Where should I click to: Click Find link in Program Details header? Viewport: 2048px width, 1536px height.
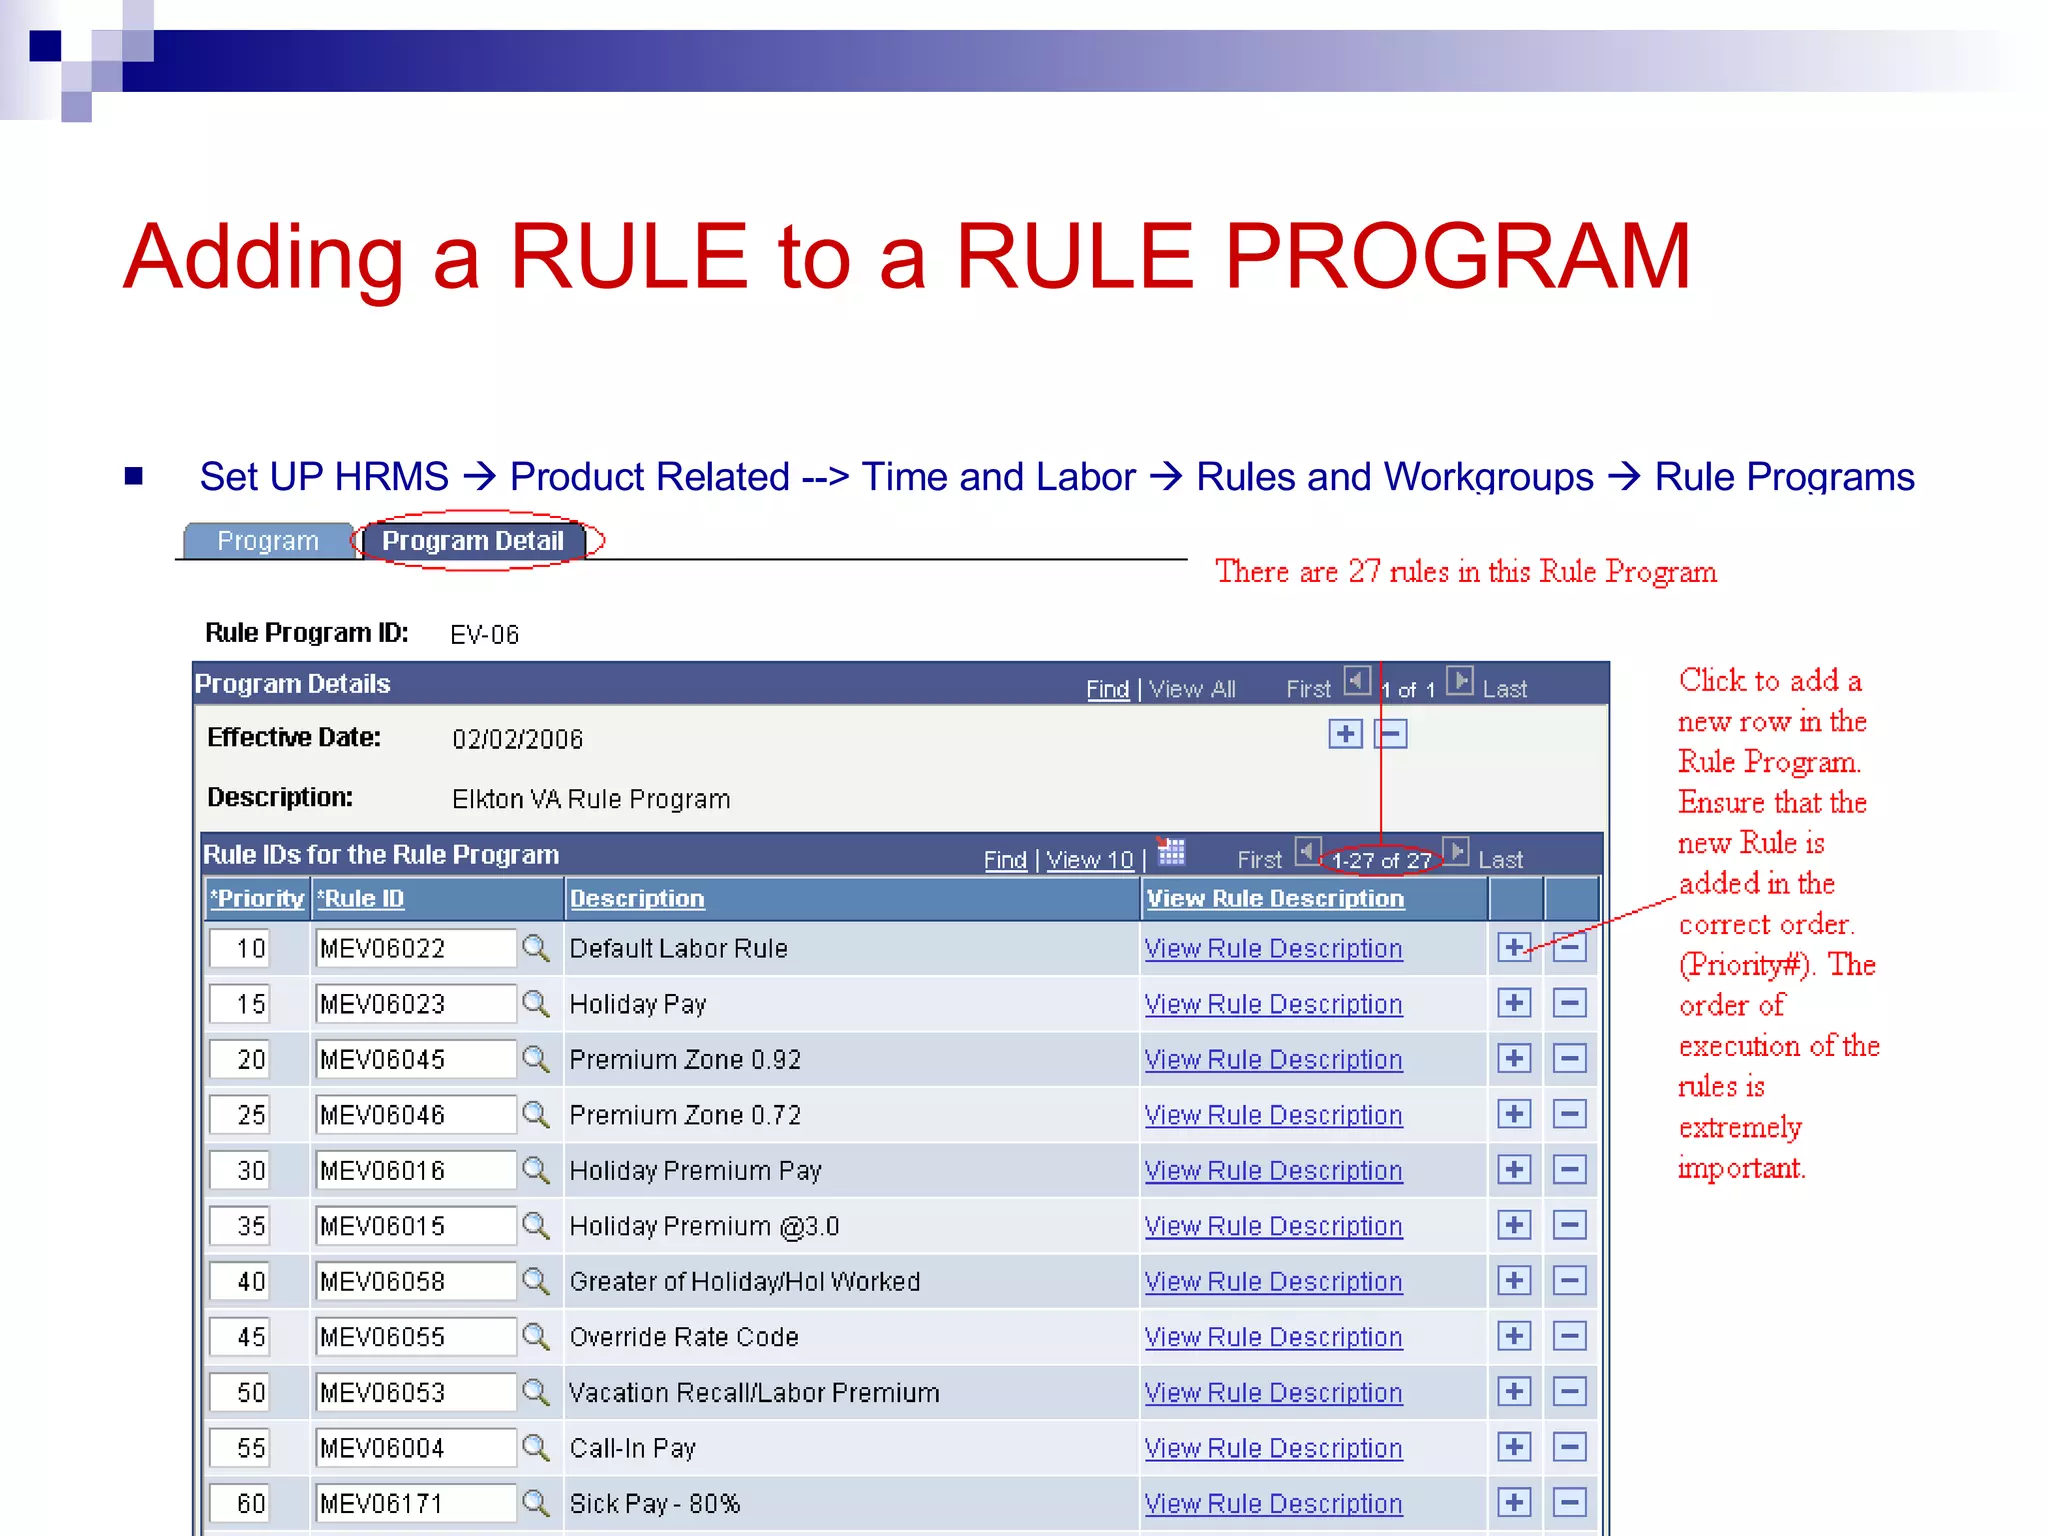1107,689
